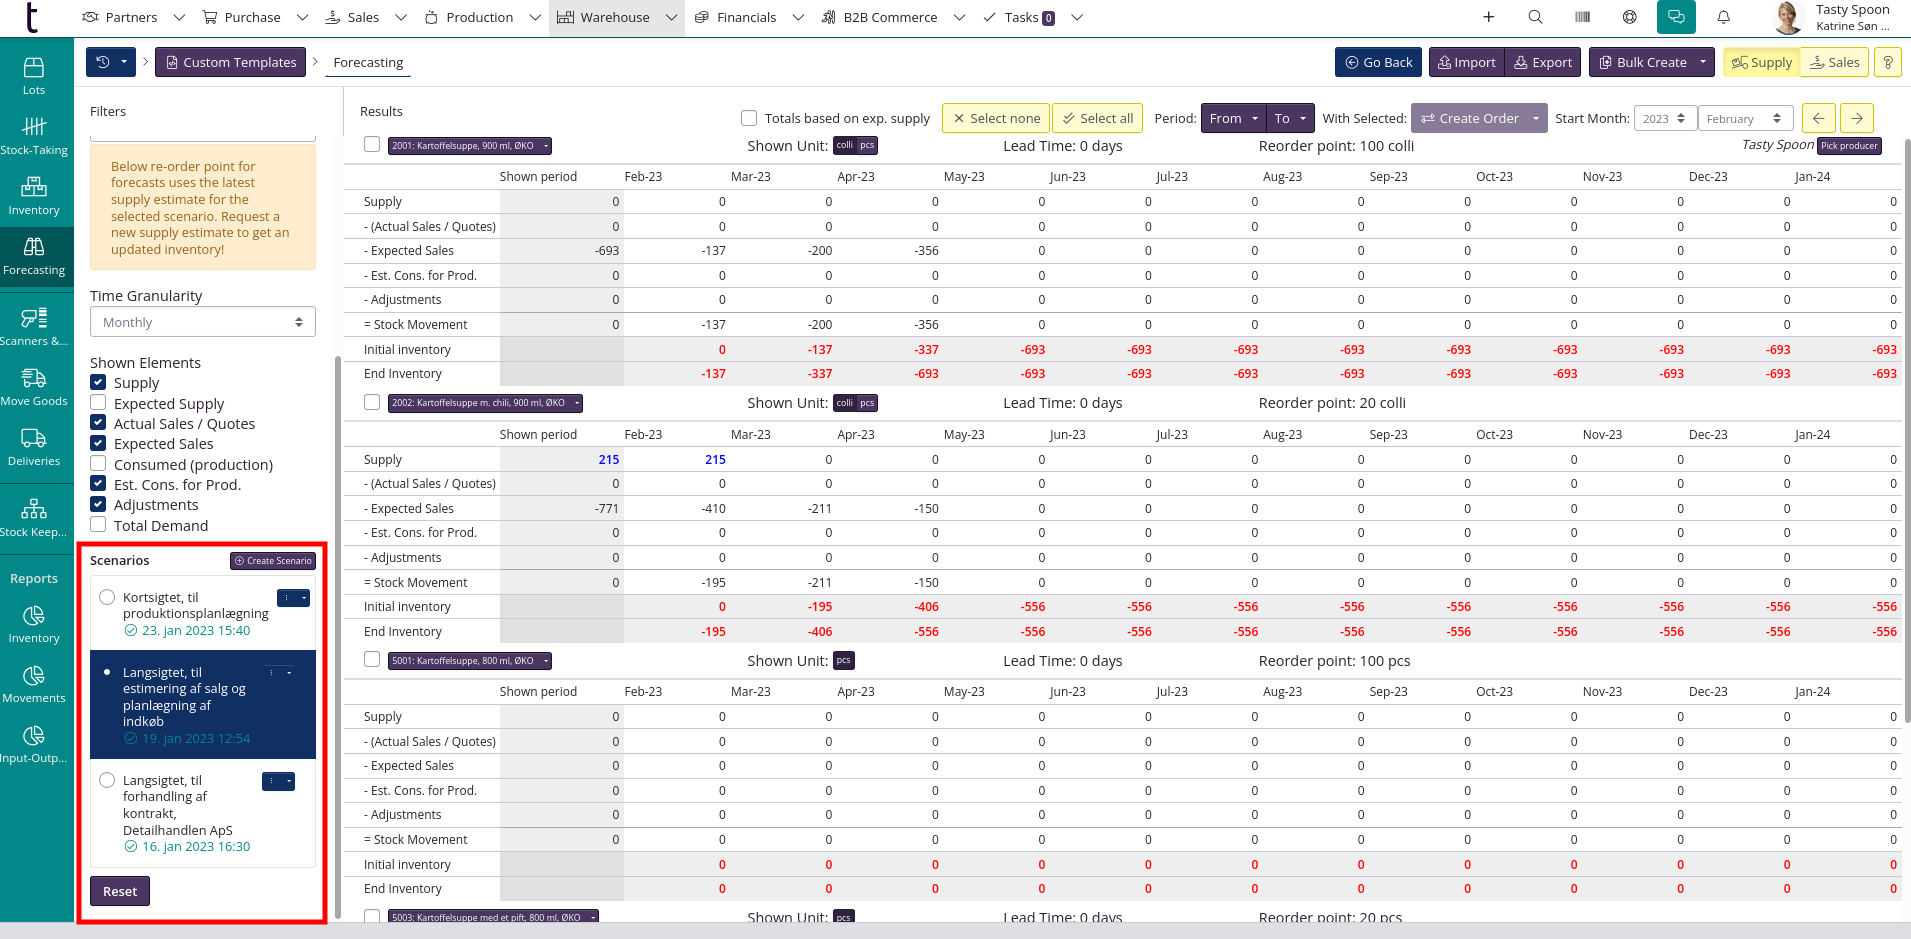Viewport: 1911px width, 939px height.
Task: Open Deliveries from the sidebar
Action: (34, 447)
